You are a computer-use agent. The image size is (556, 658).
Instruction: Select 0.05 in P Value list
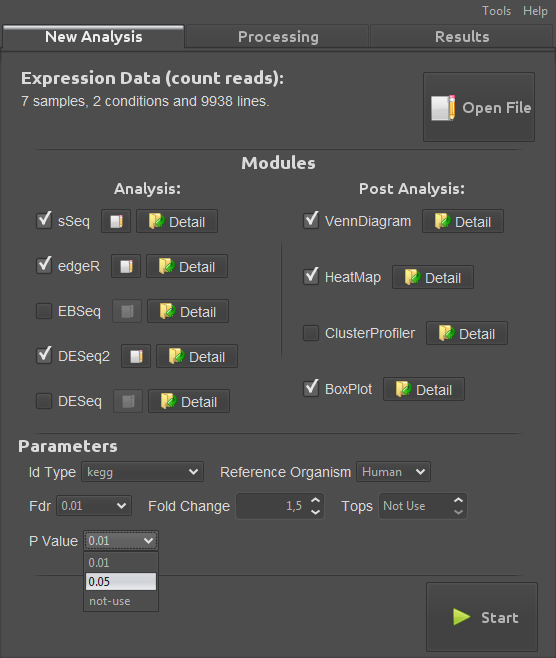tap(121, 582)
